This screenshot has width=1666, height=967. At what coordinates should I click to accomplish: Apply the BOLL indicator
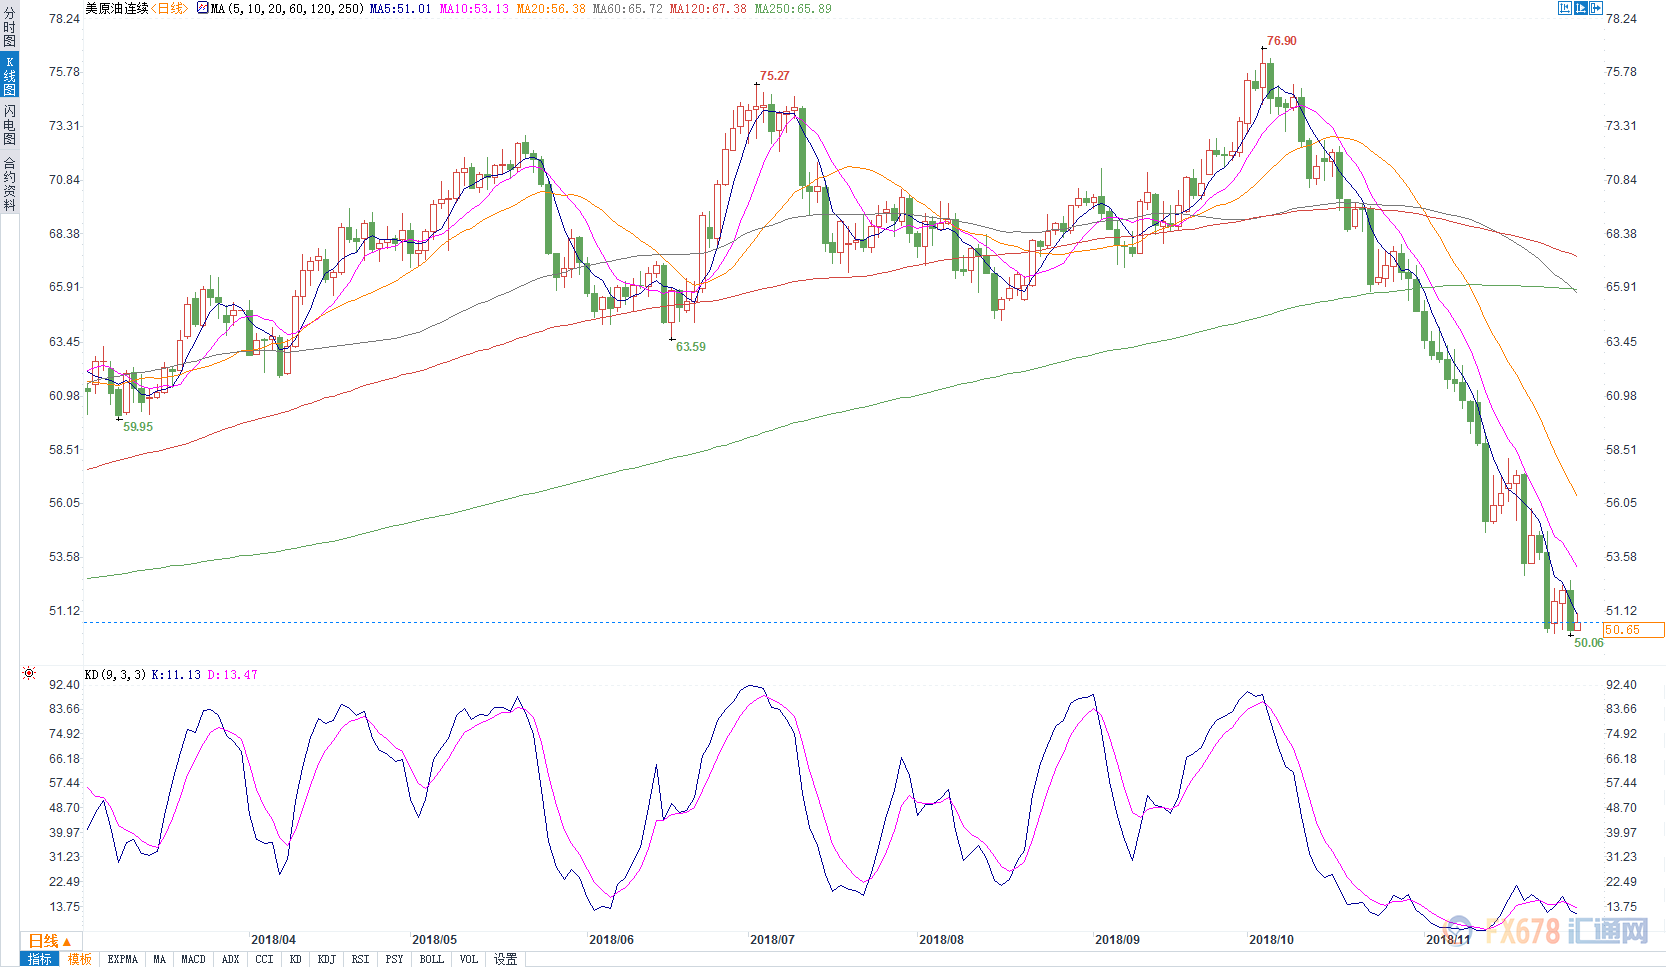[431, 959]
